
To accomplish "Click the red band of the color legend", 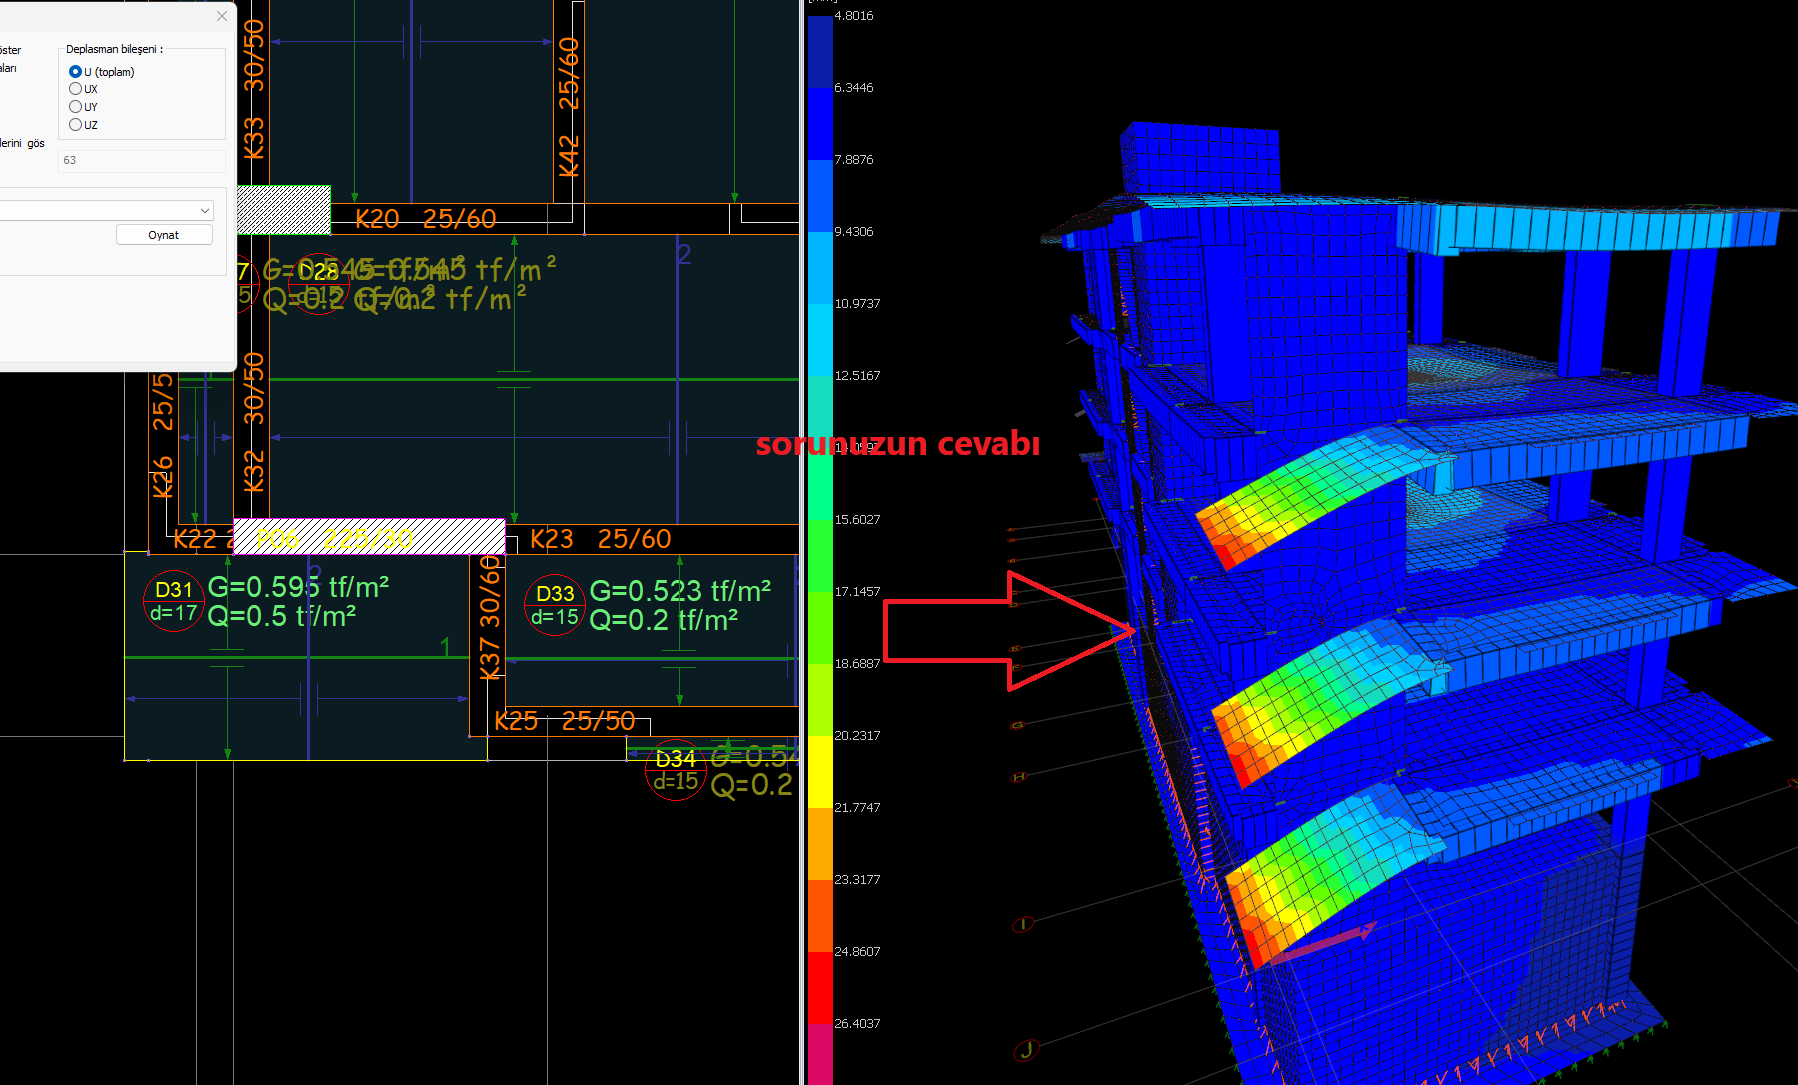I will [x=820, y=987].
